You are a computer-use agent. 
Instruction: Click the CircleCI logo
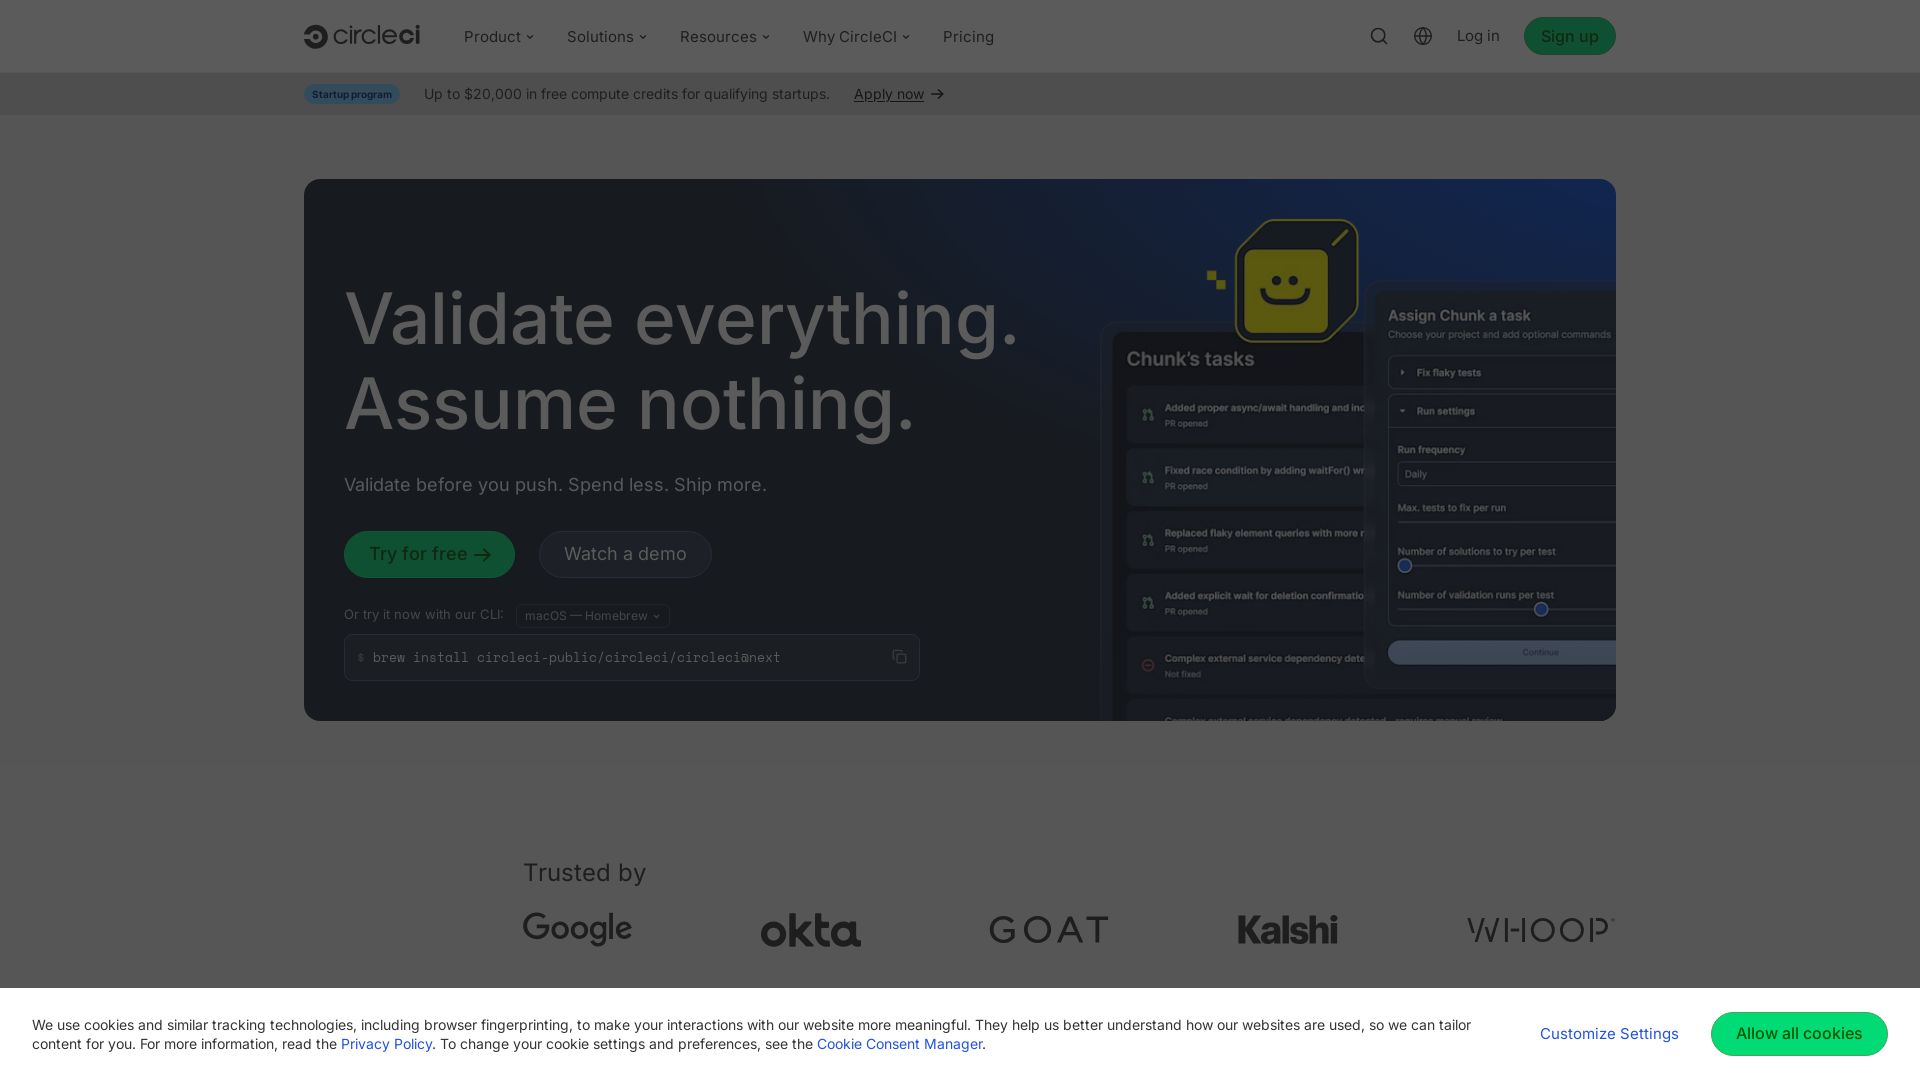(x=362, y=36)
